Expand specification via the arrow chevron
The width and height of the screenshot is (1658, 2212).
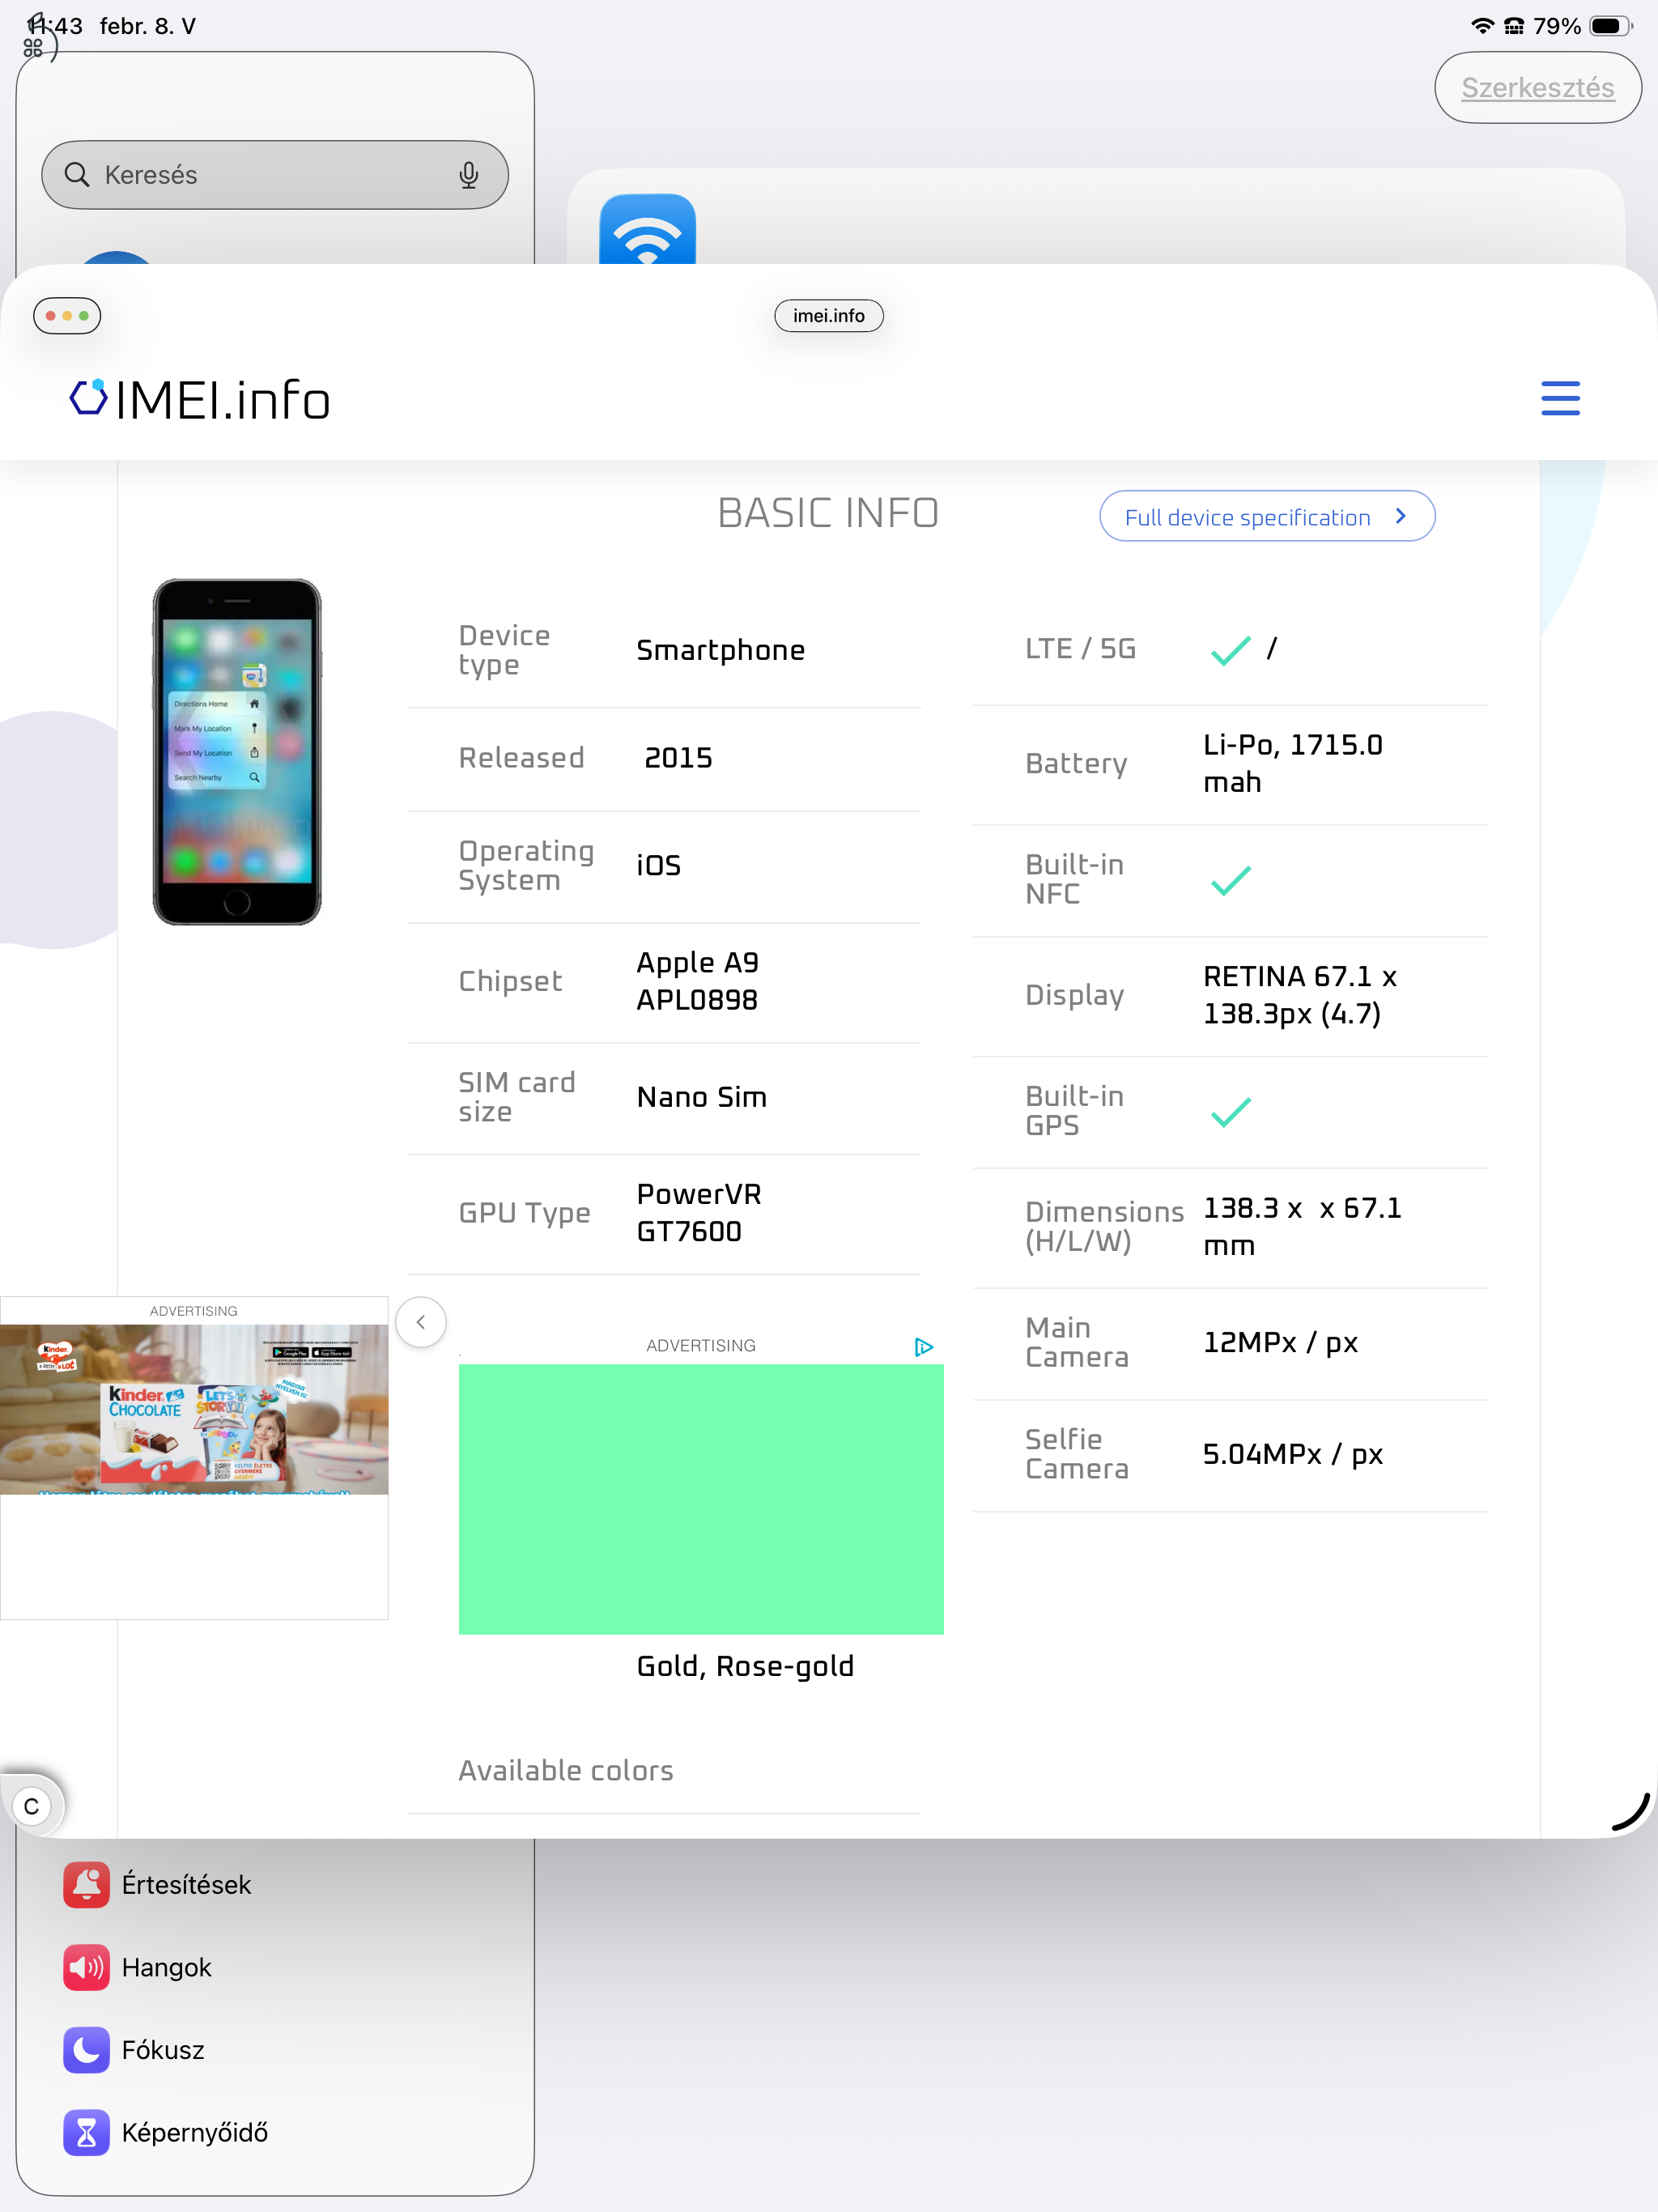pyautogui.click(x=1401, y=516)
